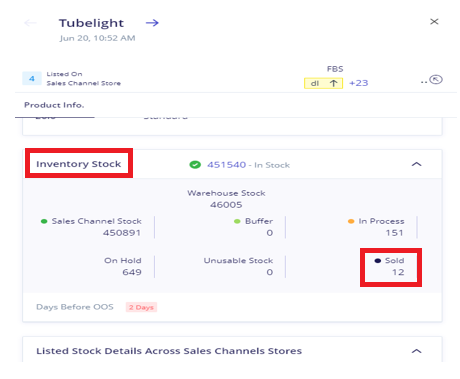The image size is (460, 379).
Task: Click the 2 Days OOS badge
Action: click(141, 307)
